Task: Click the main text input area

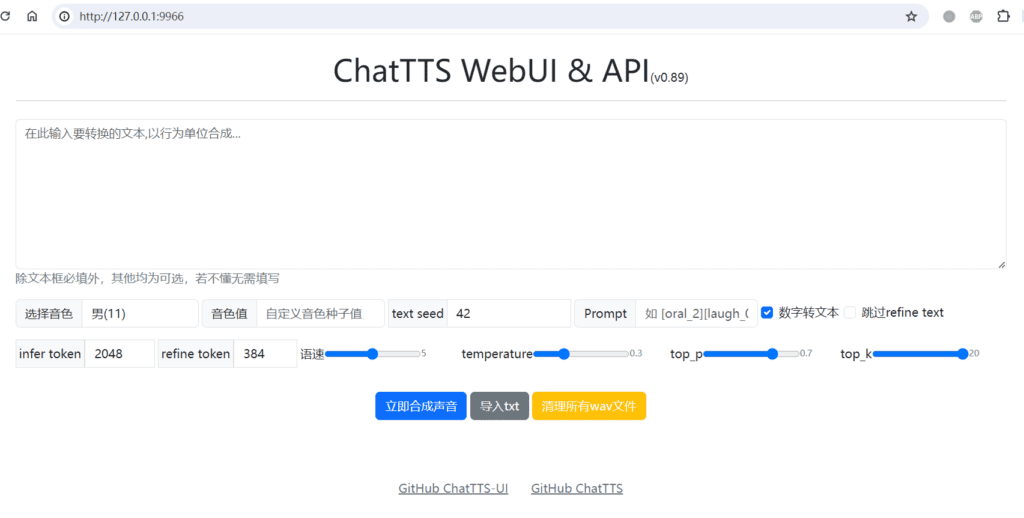Action: (x=510, y=194)
